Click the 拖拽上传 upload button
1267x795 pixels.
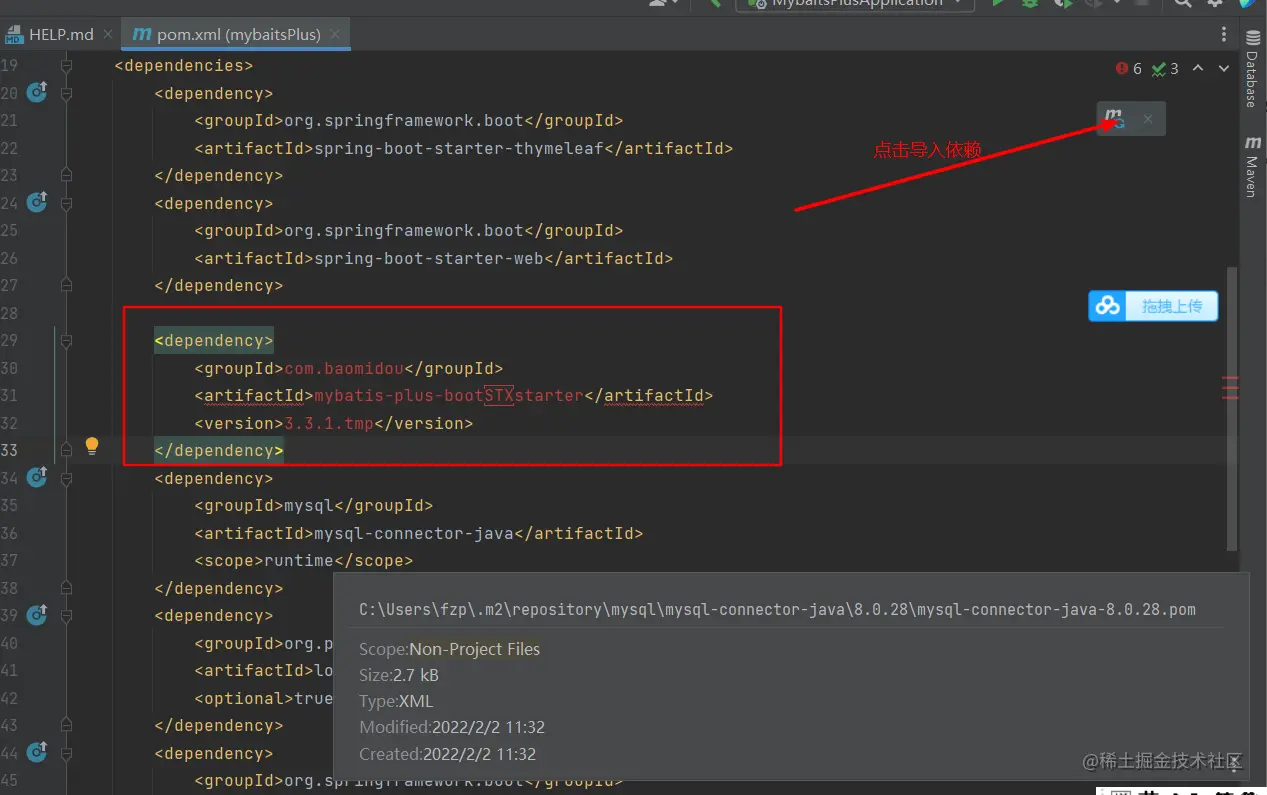(1153, 306)
